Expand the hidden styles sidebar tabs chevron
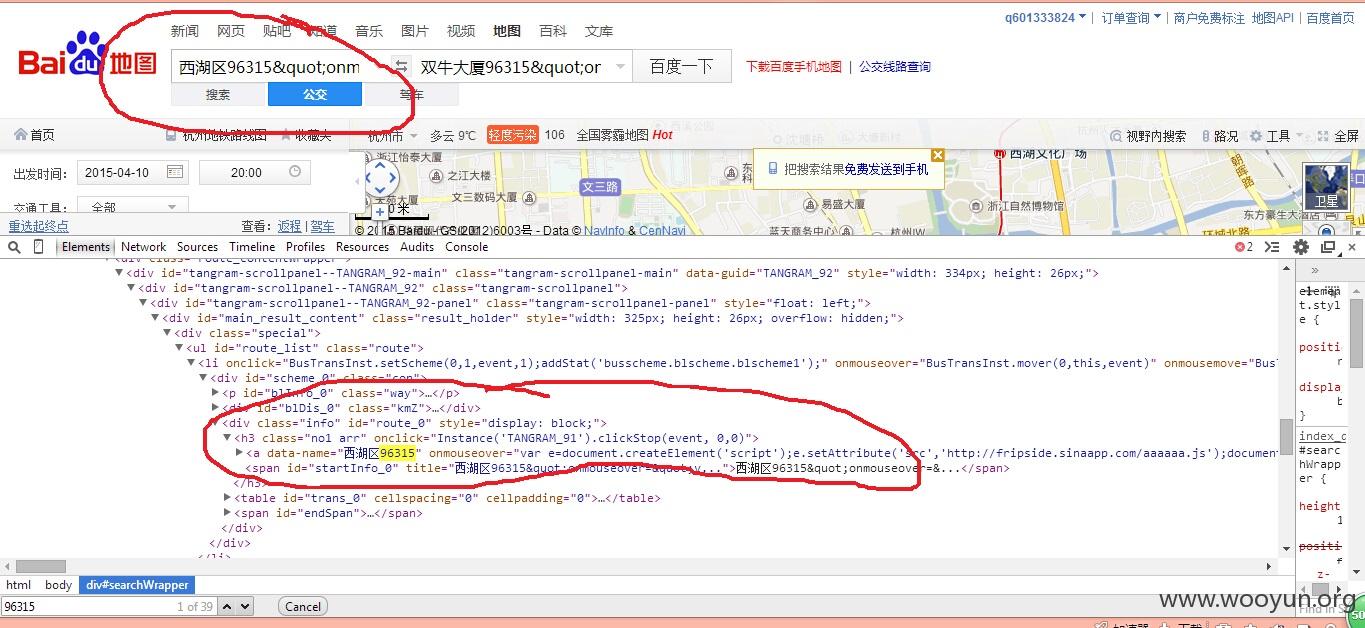This screenshot has width=1365, height=628. point(1314,270)
